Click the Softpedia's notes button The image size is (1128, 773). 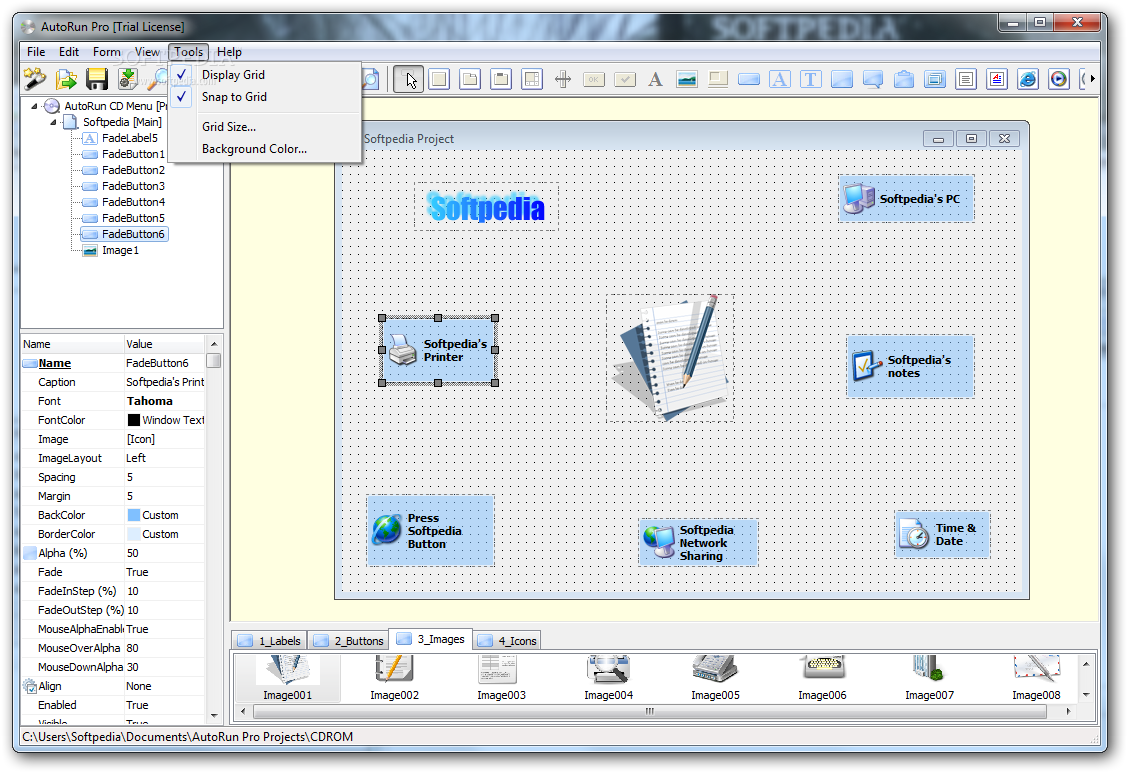910,367
